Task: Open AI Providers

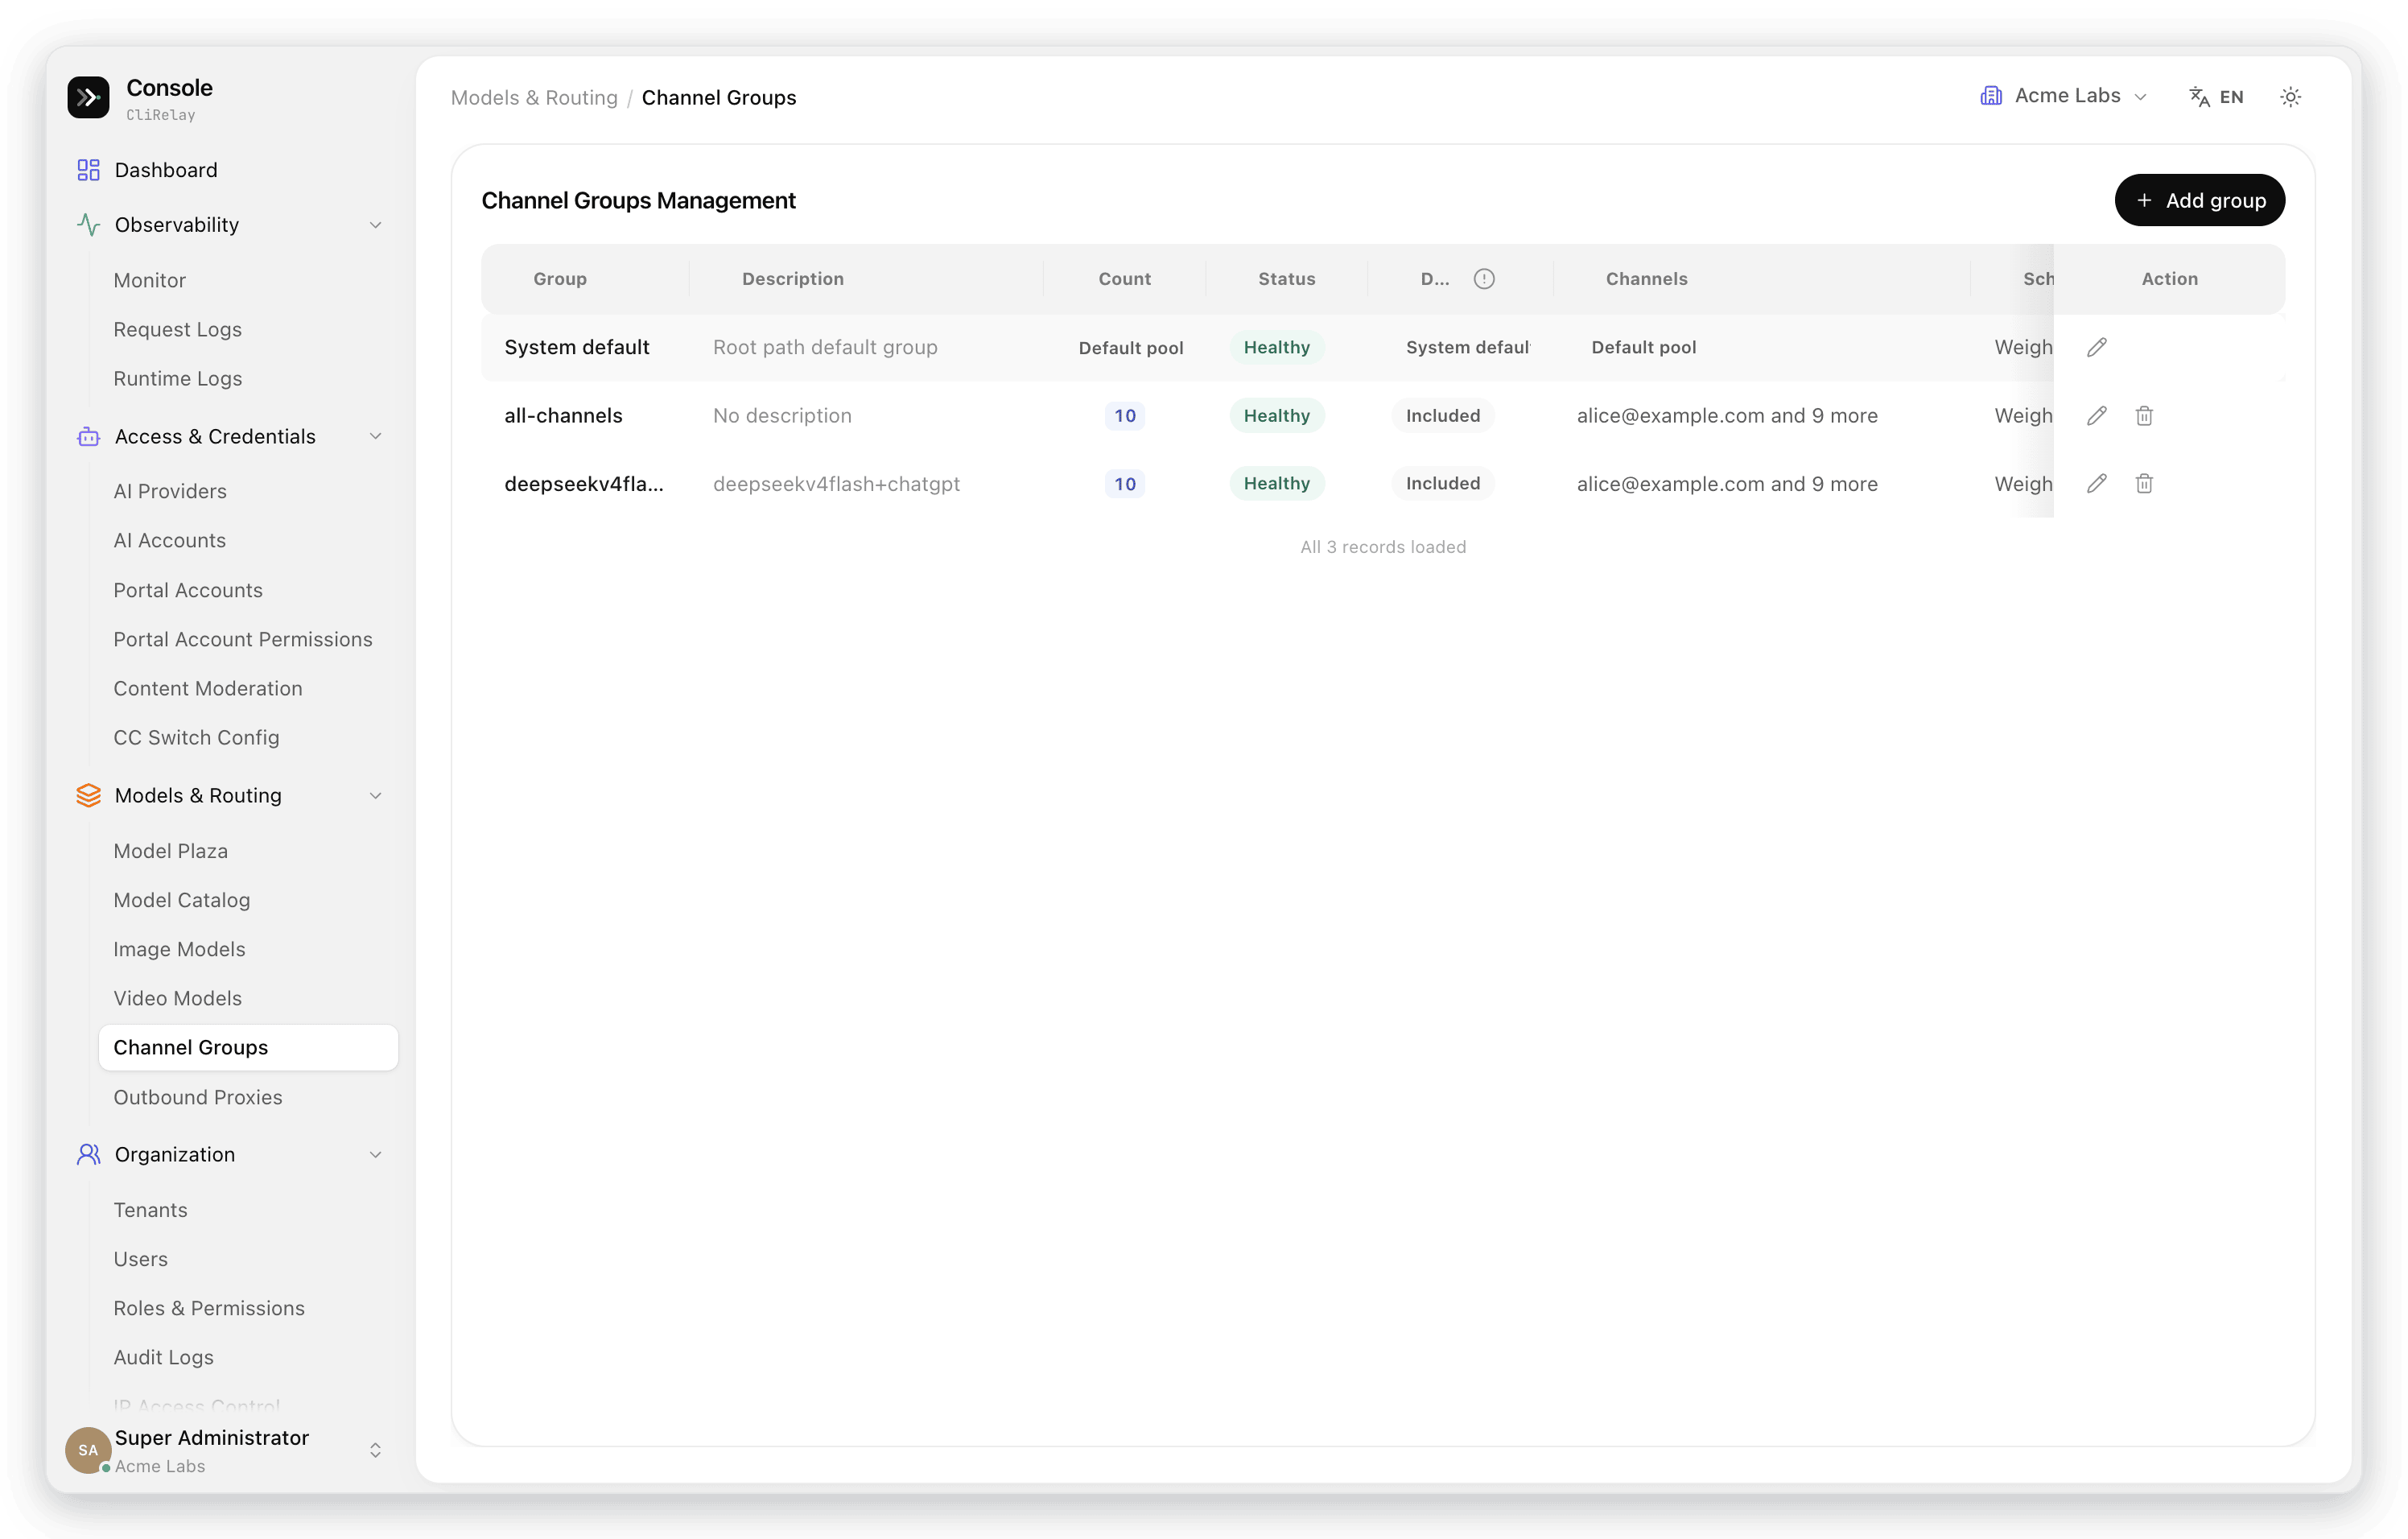Action: [x=170, y=492]
